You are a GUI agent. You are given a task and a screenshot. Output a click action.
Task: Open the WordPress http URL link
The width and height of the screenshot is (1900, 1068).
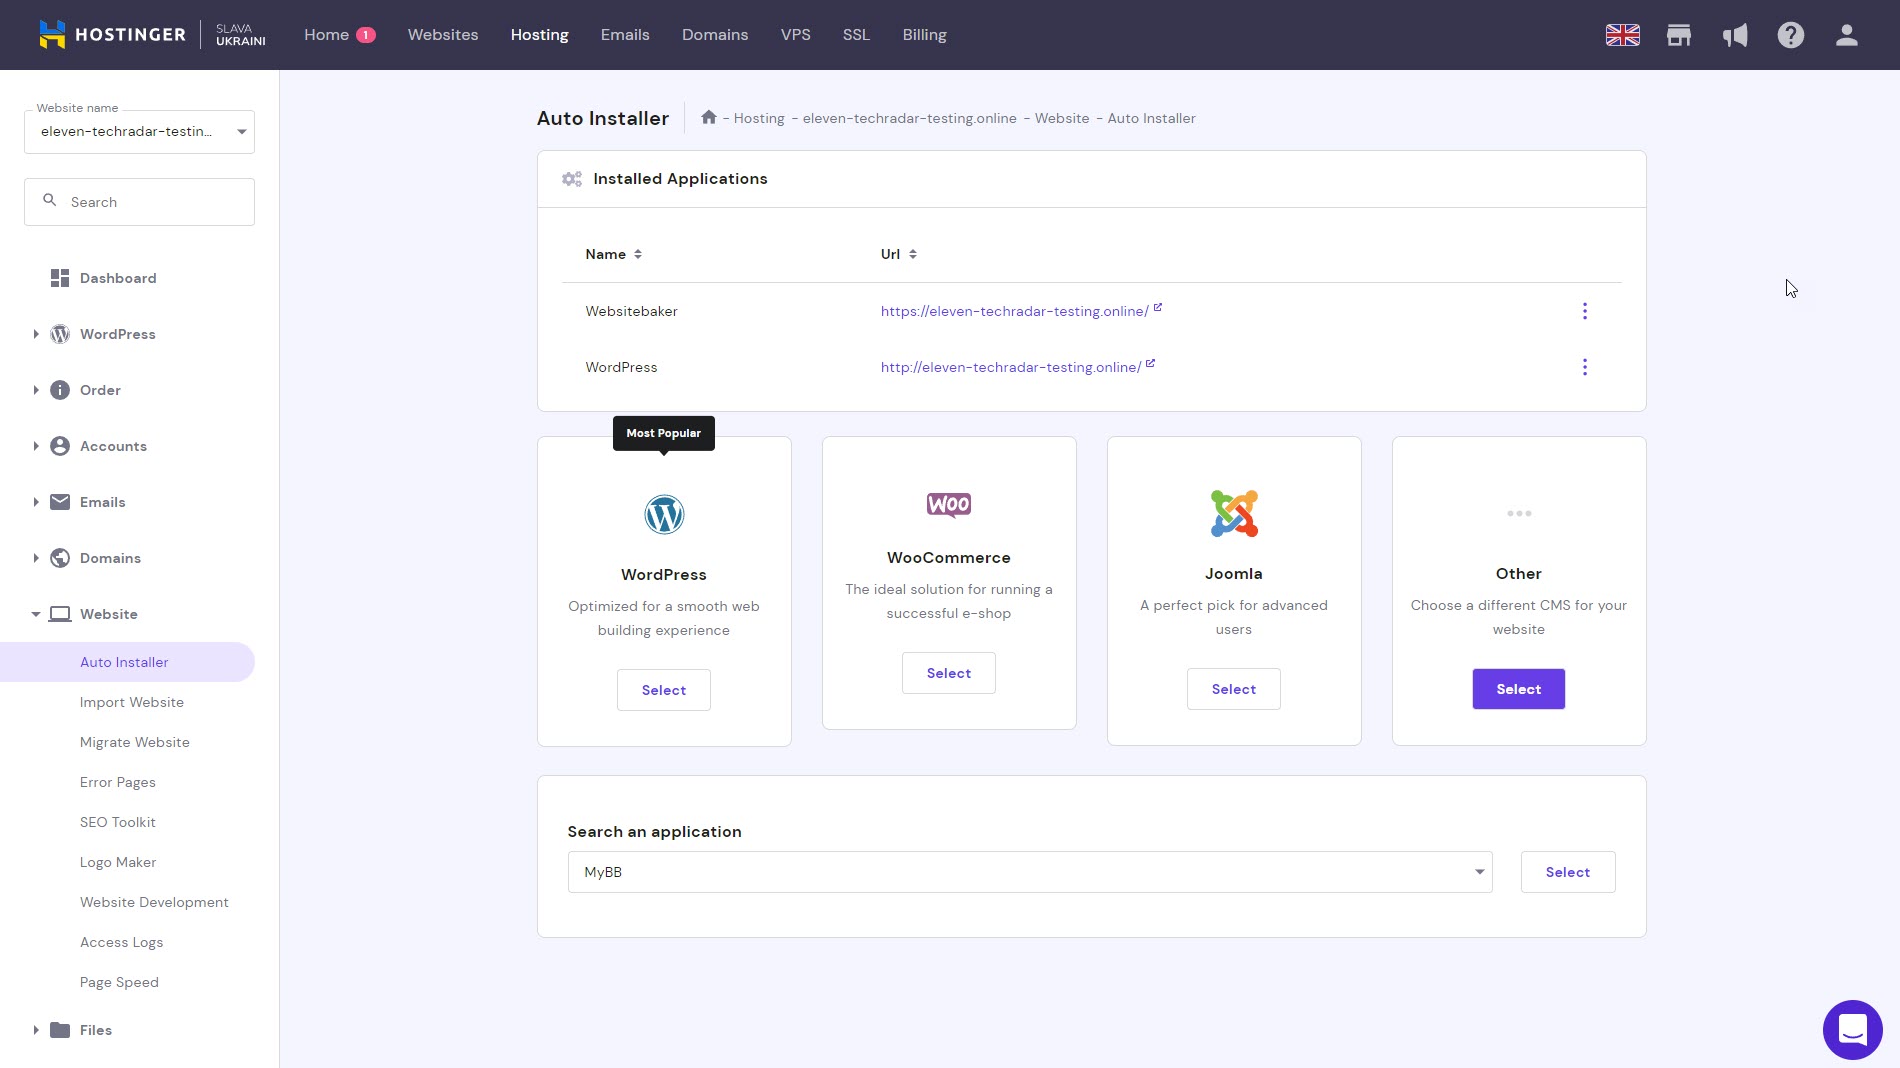pyautogui.click(x=1010, y=367)
